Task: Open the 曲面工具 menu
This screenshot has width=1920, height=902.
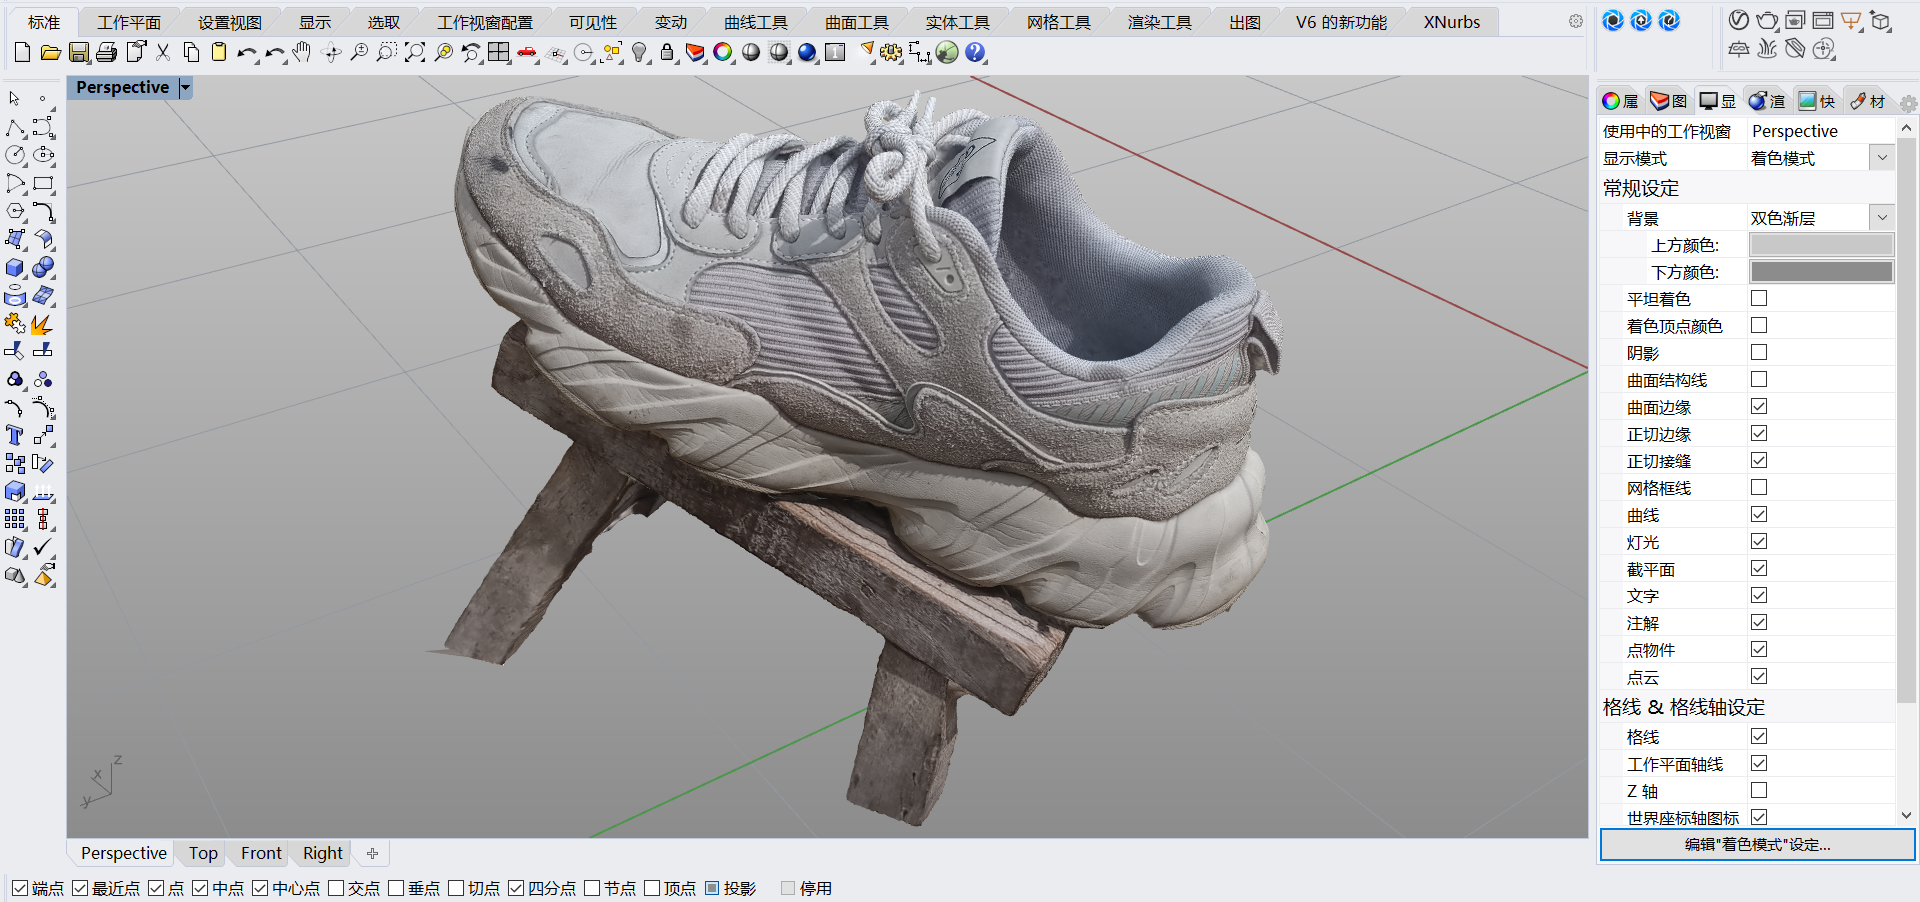Action: 855,20
